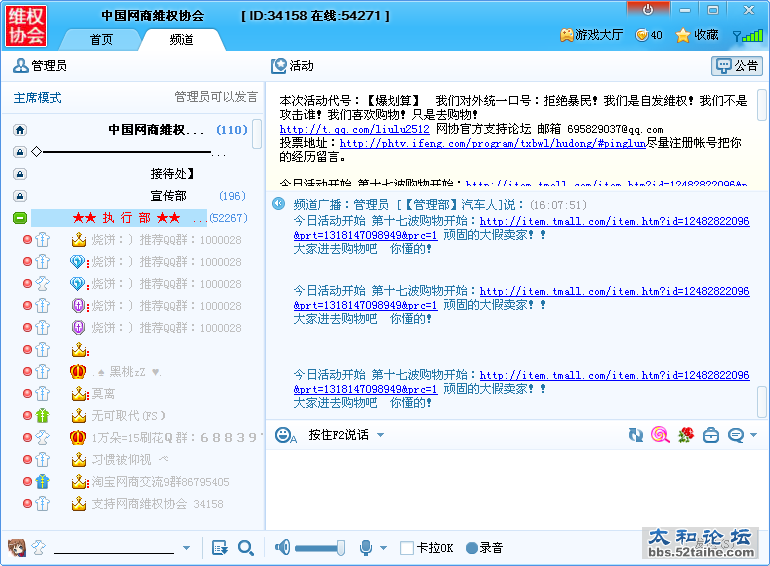Click the channel list scrollbar
Image resolution: width=770 pixels, height=566 pixels.
point(257,134)
